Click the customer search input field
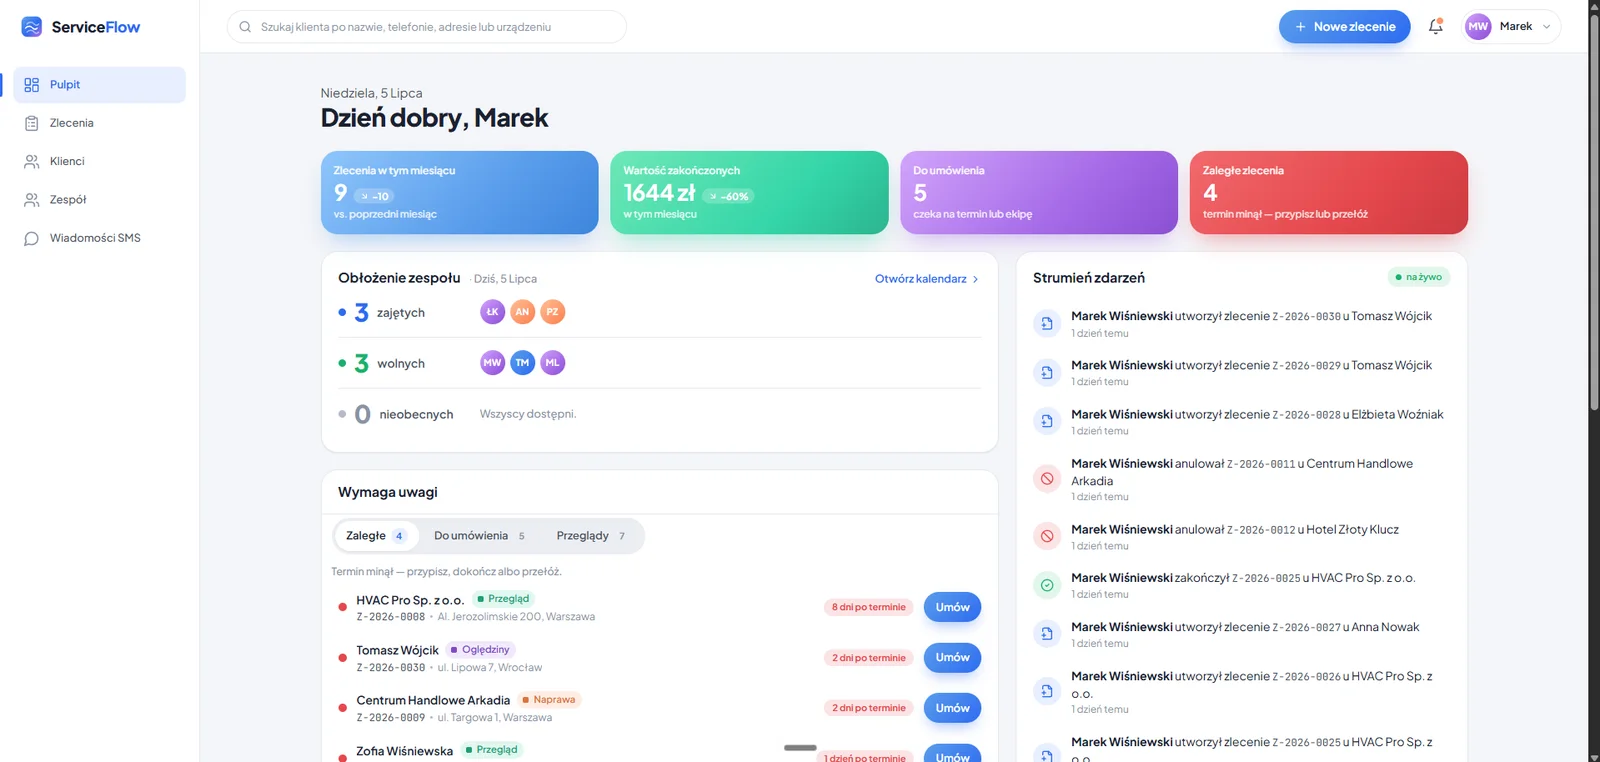This screenshot has width=1600, height=762. tap(427, 27)
